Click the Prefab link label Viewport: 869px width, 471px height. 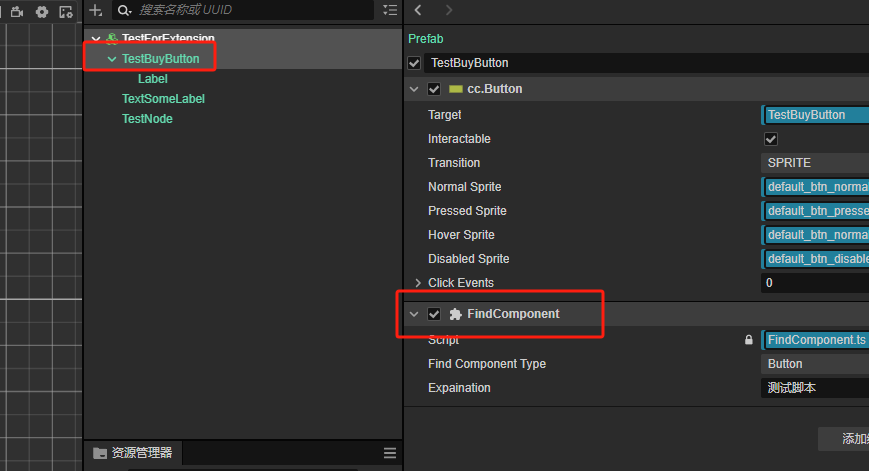[425, 38]
